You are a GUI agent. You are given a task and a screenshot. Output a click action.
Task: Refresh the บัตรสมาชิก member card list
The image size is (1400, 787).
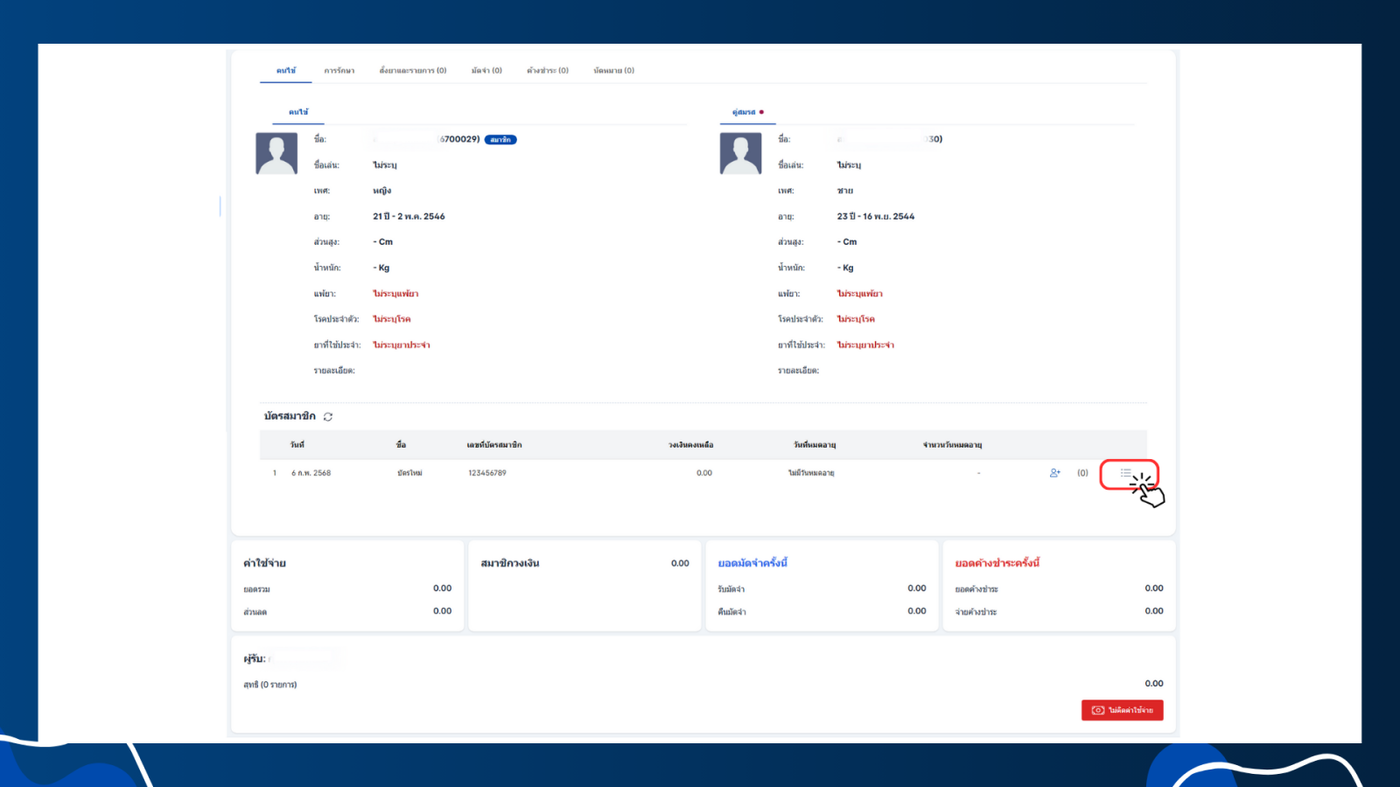(328, 417)
